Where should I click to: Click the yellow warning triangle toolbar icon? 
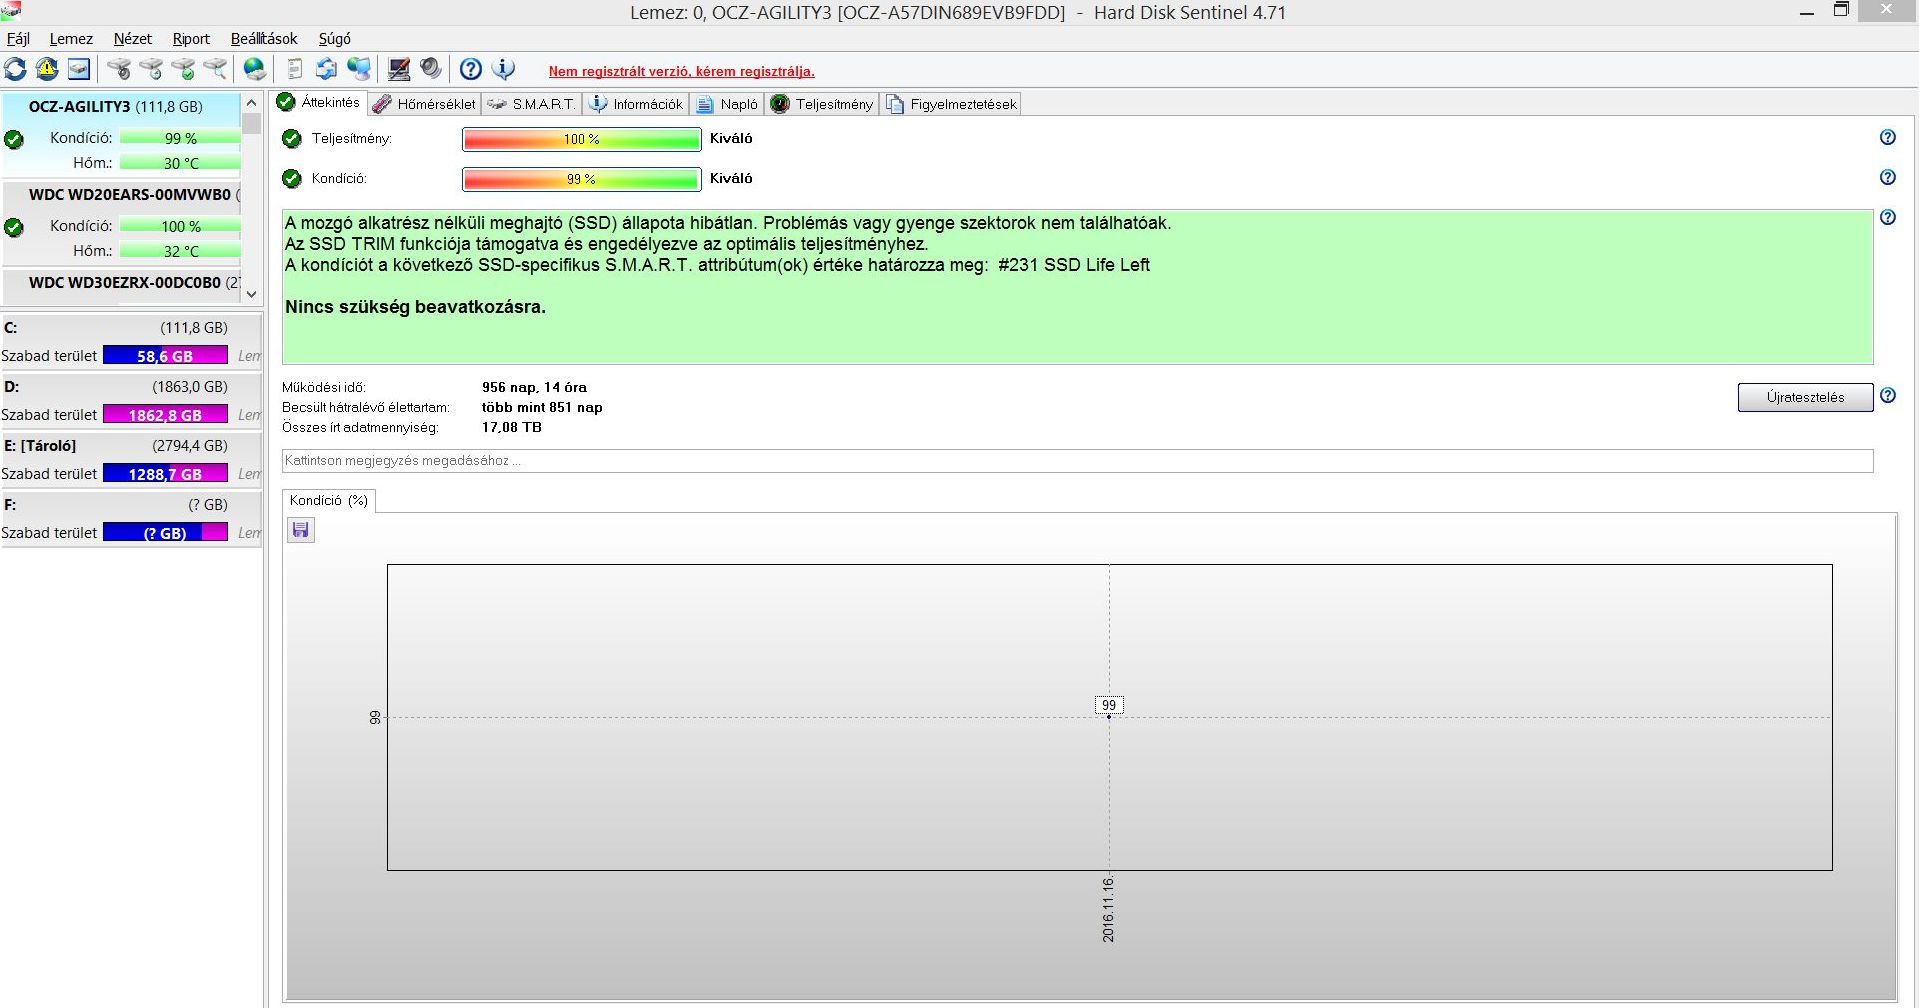point(47,69)
